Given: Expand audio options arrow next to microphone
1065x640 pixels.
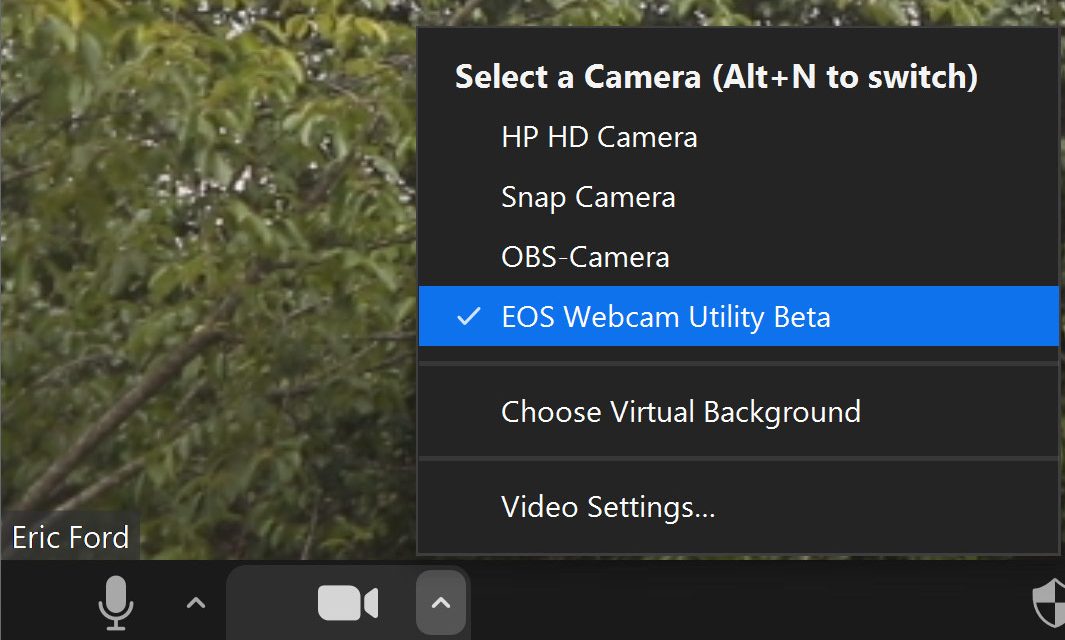Looking at the screenshot, I should coord(196,603).
